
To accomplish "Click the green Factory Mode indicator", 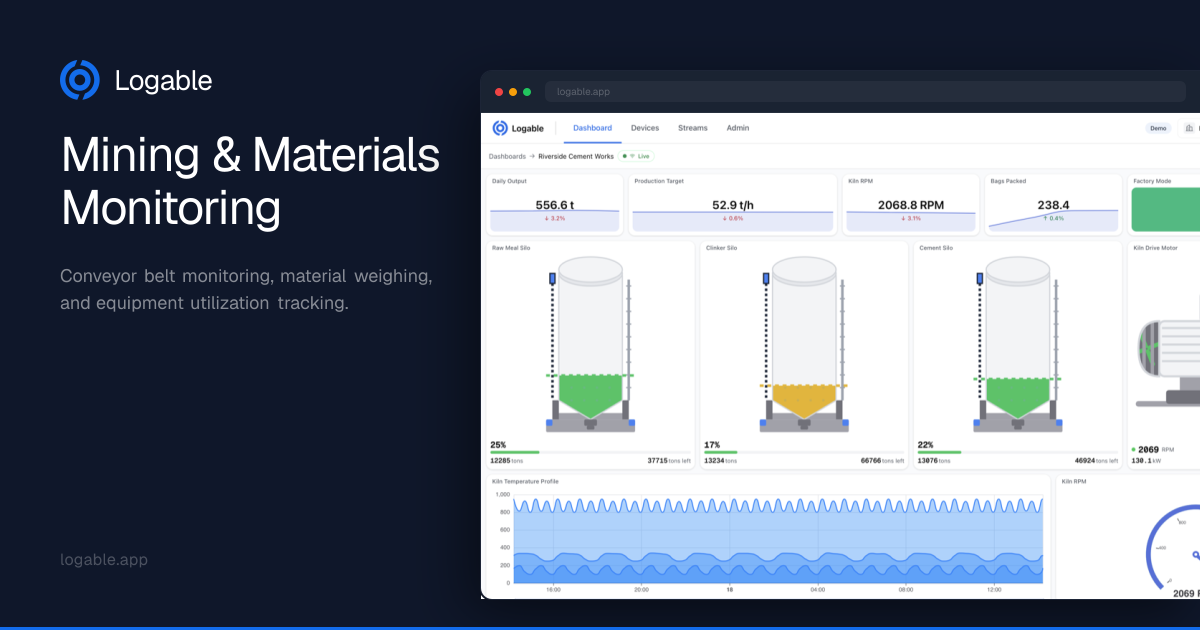I will click(1166, 210).
